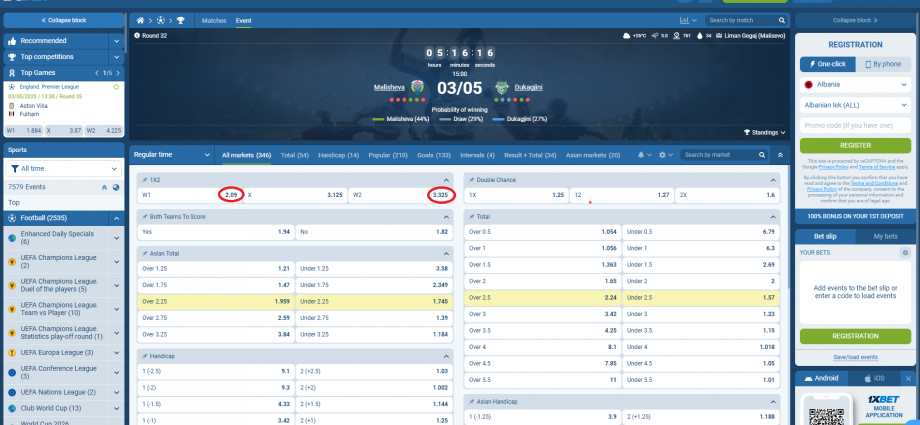Switch to the Matches tab
The image size is (920, 425).
(x=214, y=21)
